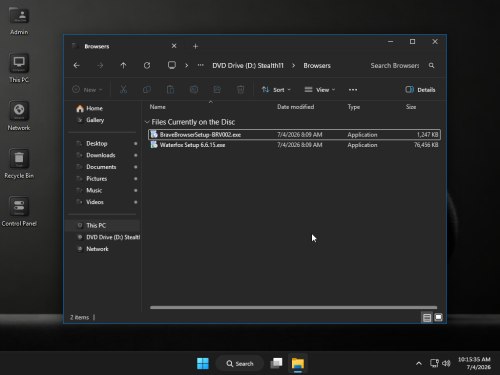Open taskbar Search box

tap(240, 363)
